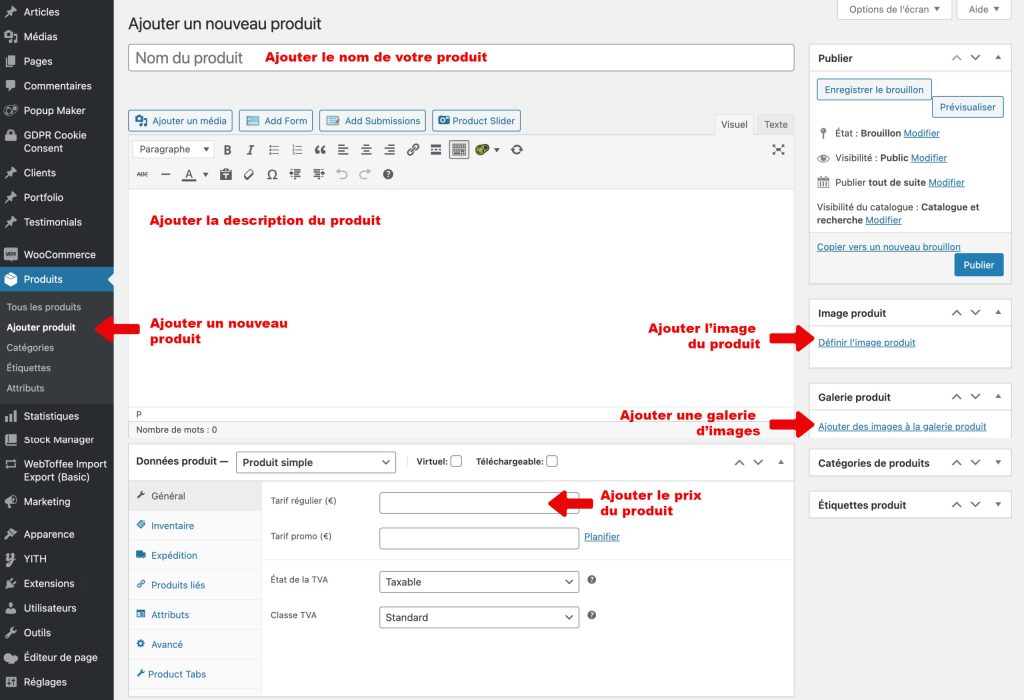Screen dimensions: 1024x700
Task: Open the Inventaire product data tab
Action: click(172, 526)
